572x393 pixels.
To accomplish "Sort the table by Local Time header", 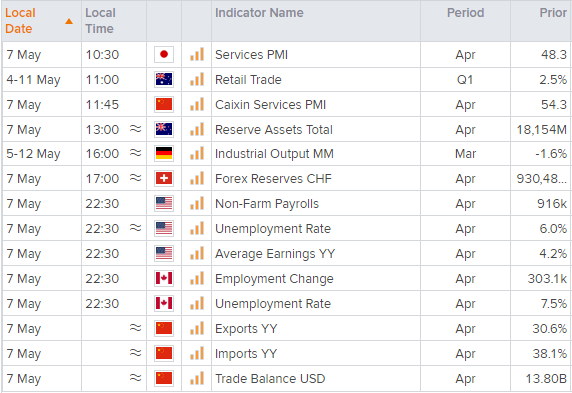I will pyautogui.click(x=100, y=21).
